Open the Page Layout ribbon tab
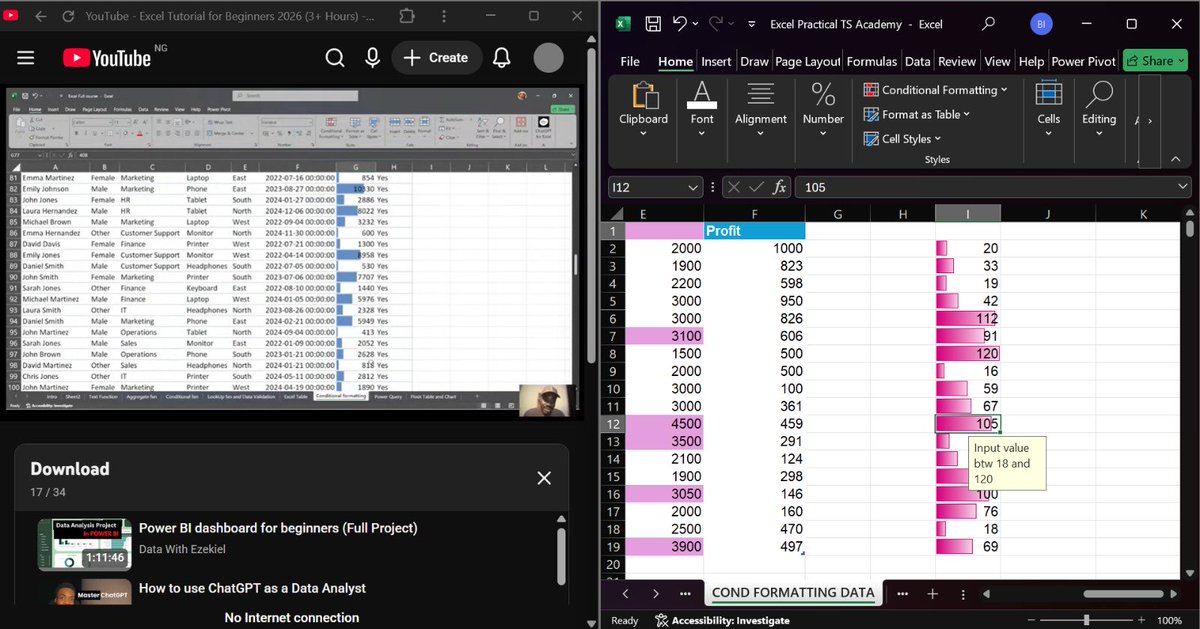The image size is (1200, 629). click(x=808, y=61)
